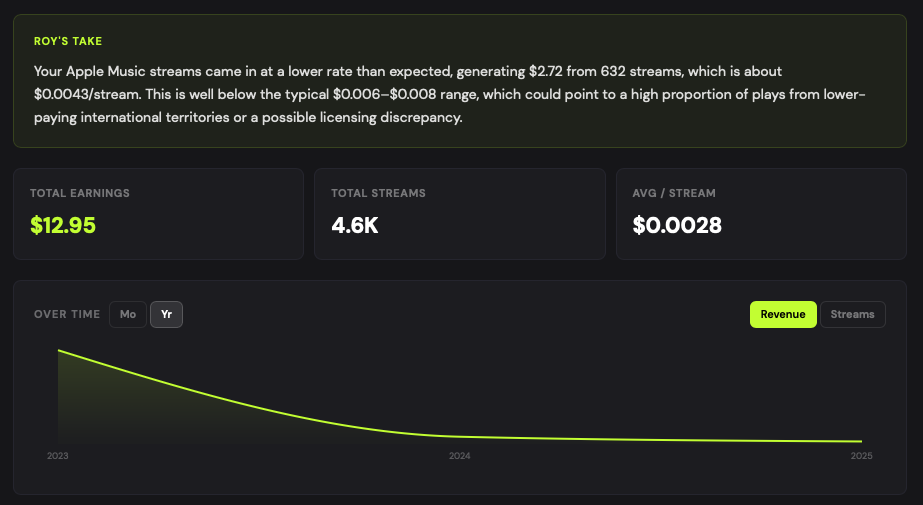
Task: Click the 2024 x-axis label
Action: (x=460, y=456)
